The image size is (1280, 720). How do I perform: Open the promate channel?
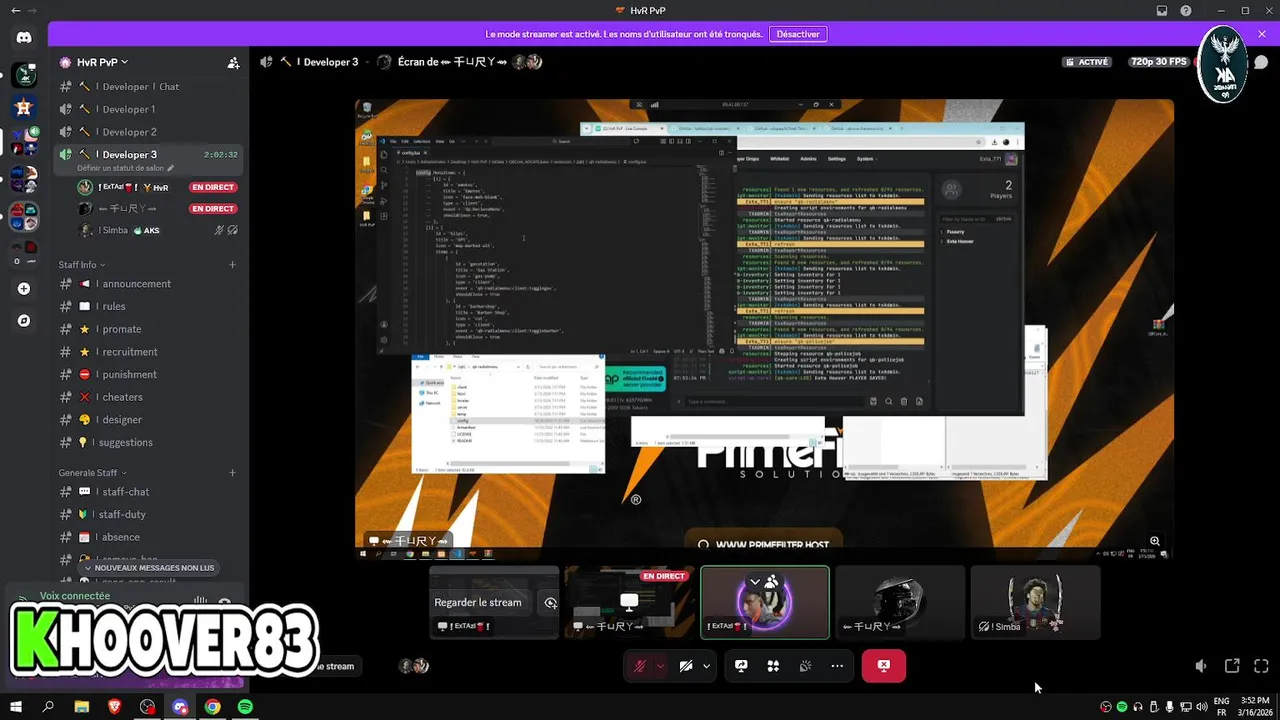148,329
